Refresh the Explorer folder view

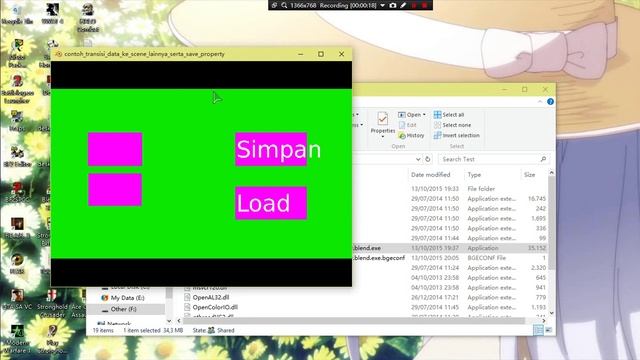(x=427, y=159)
